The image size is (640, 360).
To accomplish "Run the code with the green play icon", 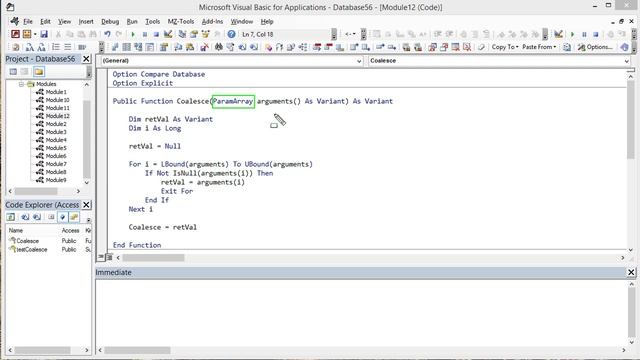I will (133, 34).
